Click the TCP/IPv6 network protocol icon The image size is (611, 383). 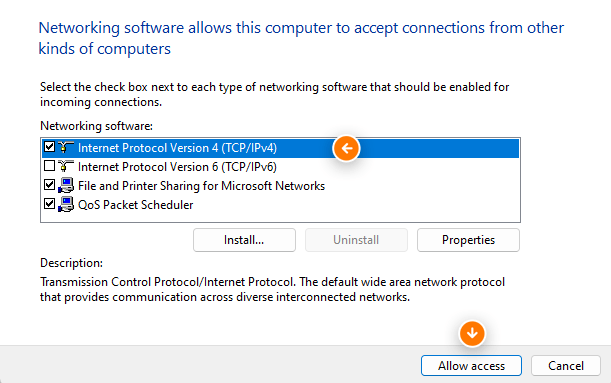click(x=66, y=166)
